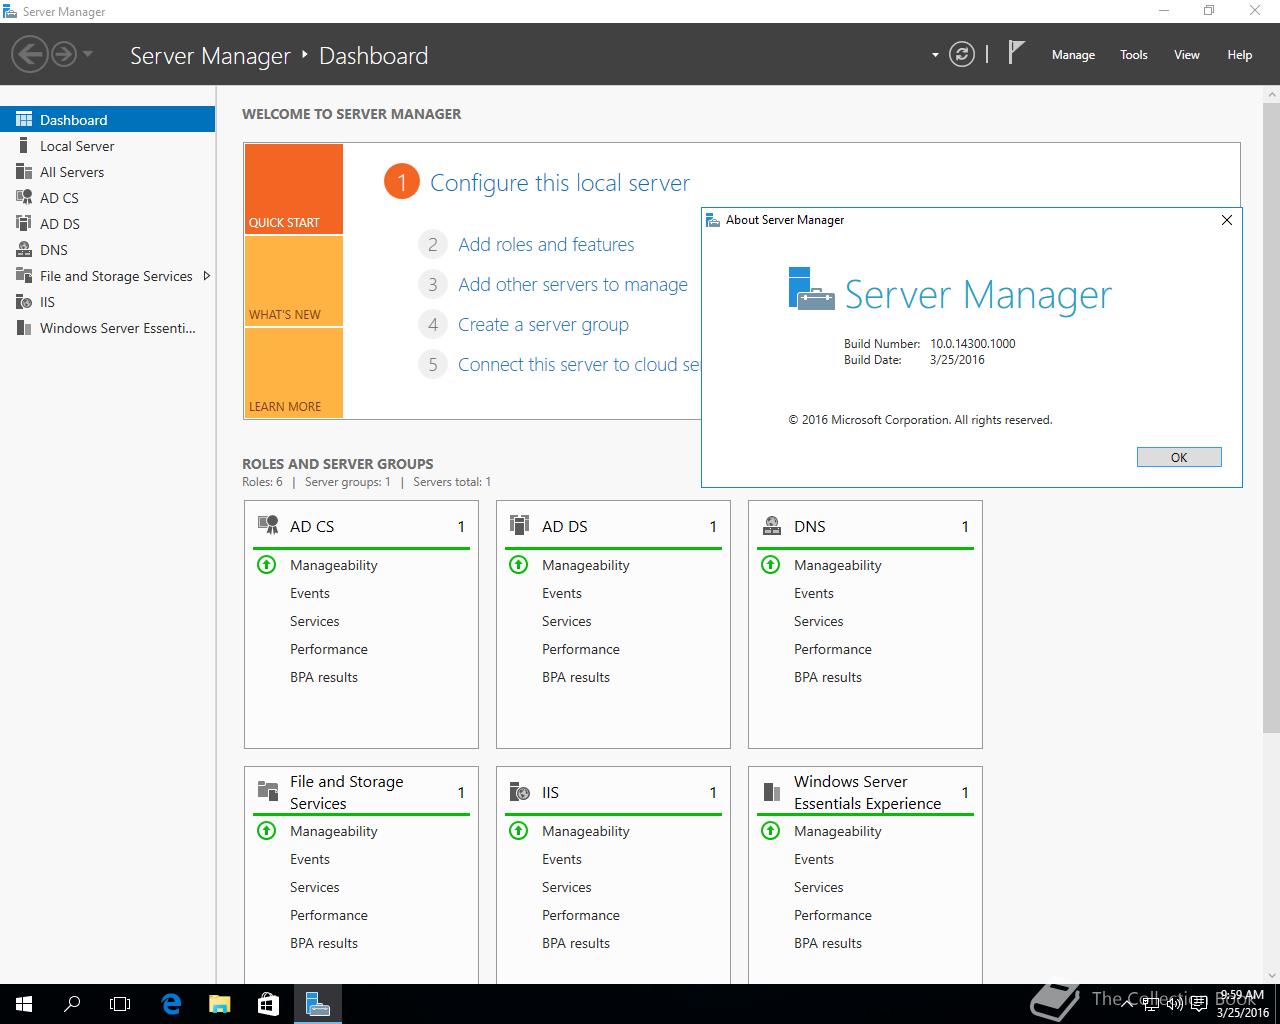Viewport: 1280px width, 1024px height.
Task: Open Windows Server Essentials sidebar item
Action: click(x=107, y=328)
